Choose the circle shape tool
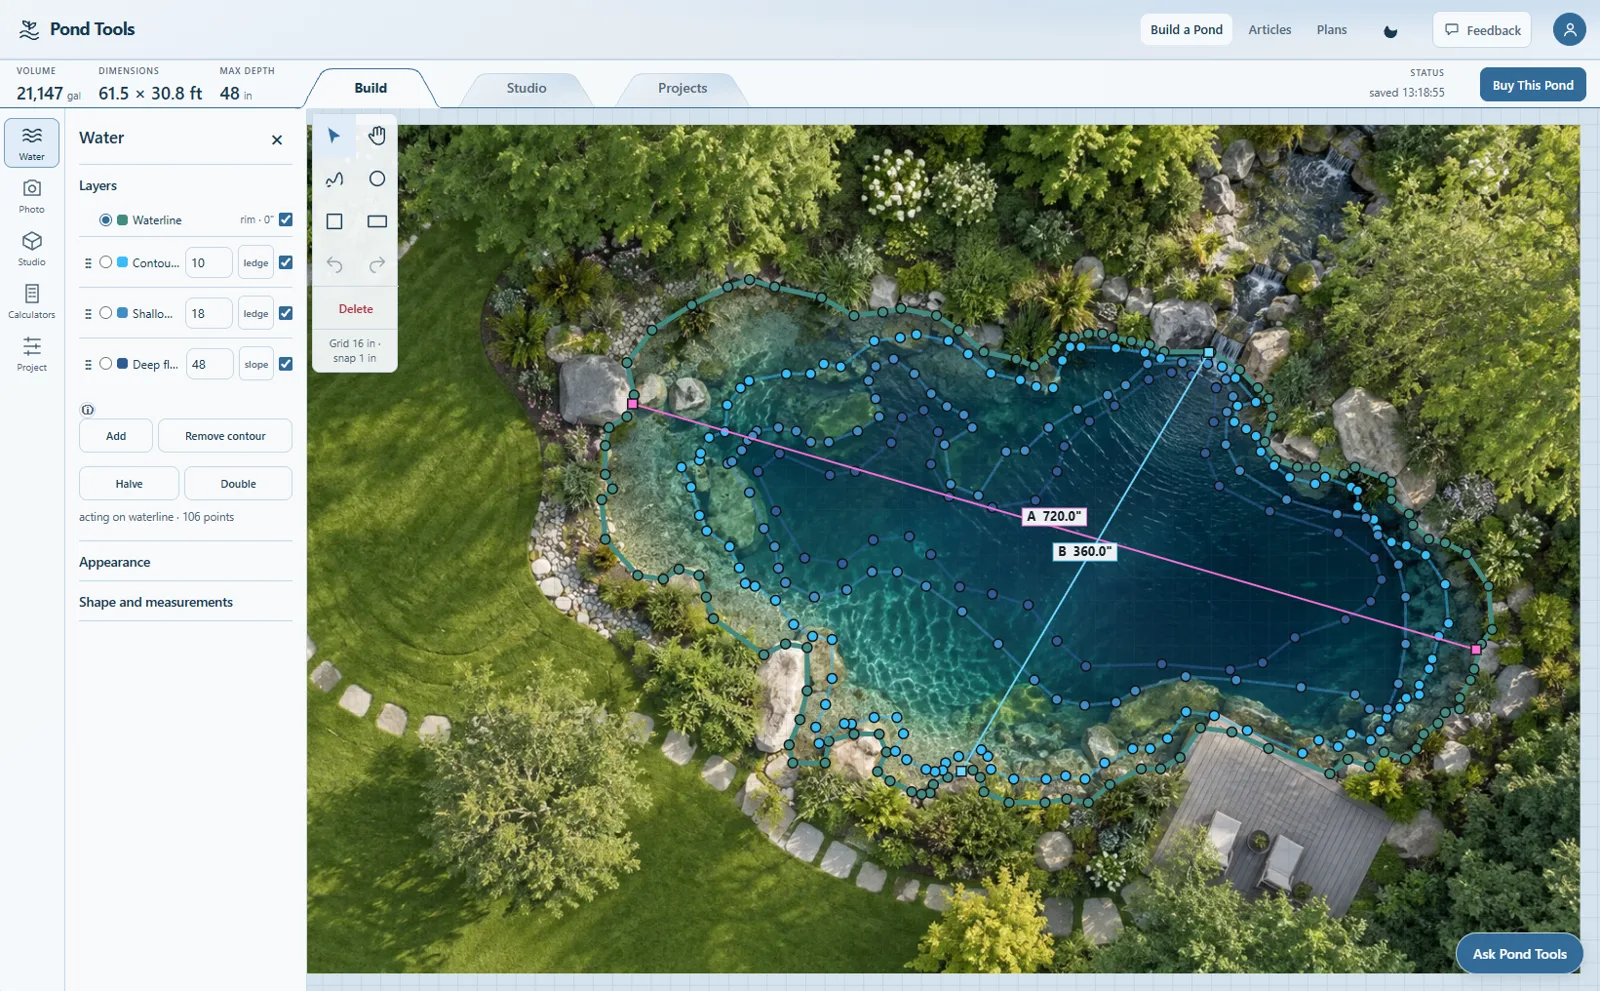The image size is (1600, 991). [377, 179]
